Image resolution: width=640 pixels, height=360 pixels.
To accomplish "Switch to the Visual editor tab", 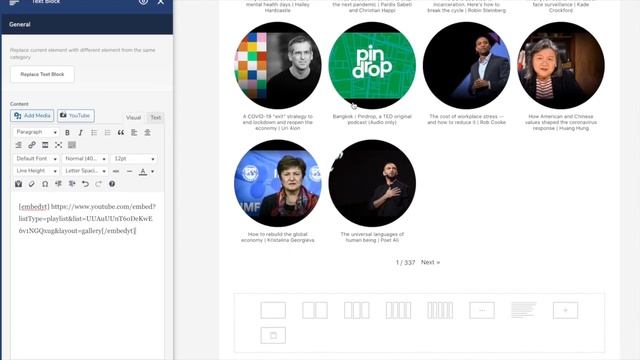I will pos(133,118).
